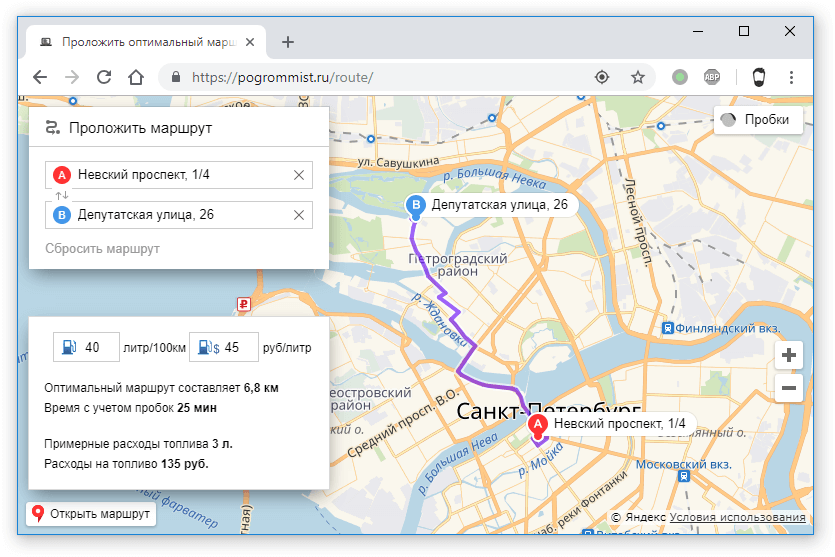
Task: Click the blue B map marker
Action: pyautogui.click(x=416, y=206)
